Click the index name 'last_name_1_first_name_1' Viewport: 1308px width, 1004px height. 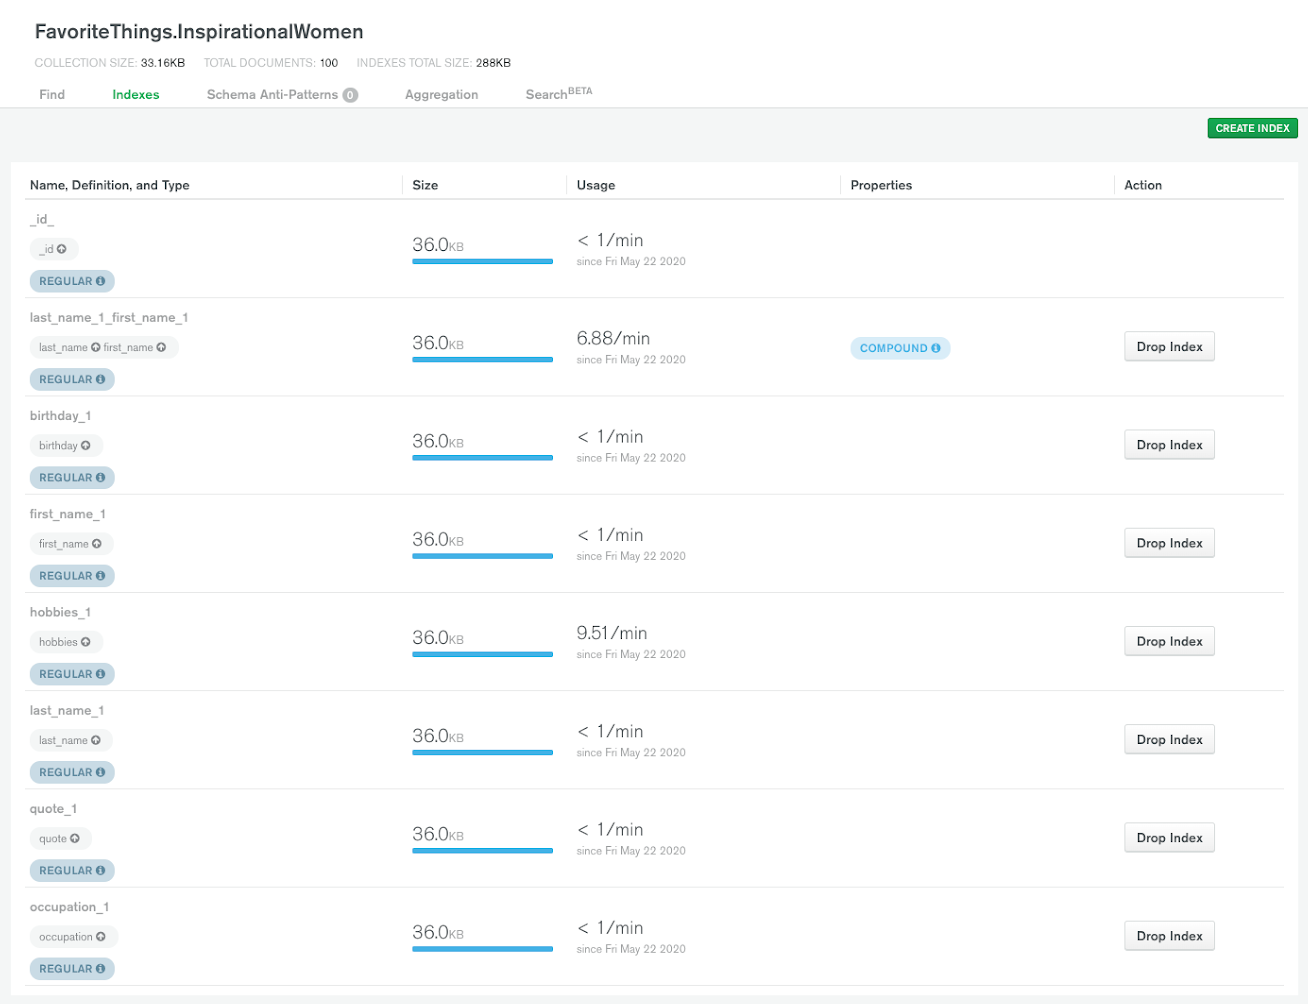(109, 318)
